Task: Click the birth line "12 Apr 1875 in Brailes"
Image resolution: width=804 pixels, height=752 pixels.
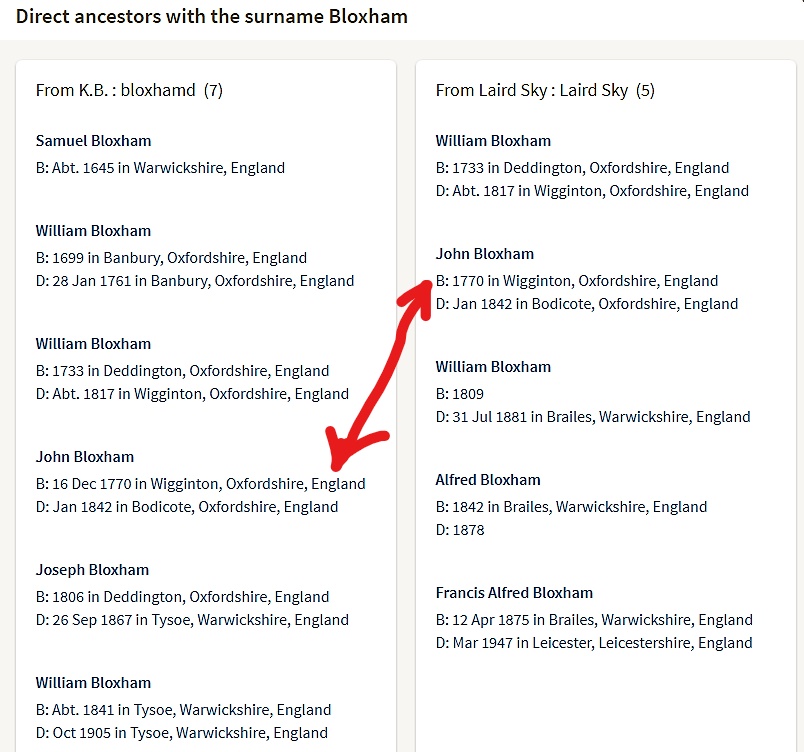Action: click(x=594, y=620)
